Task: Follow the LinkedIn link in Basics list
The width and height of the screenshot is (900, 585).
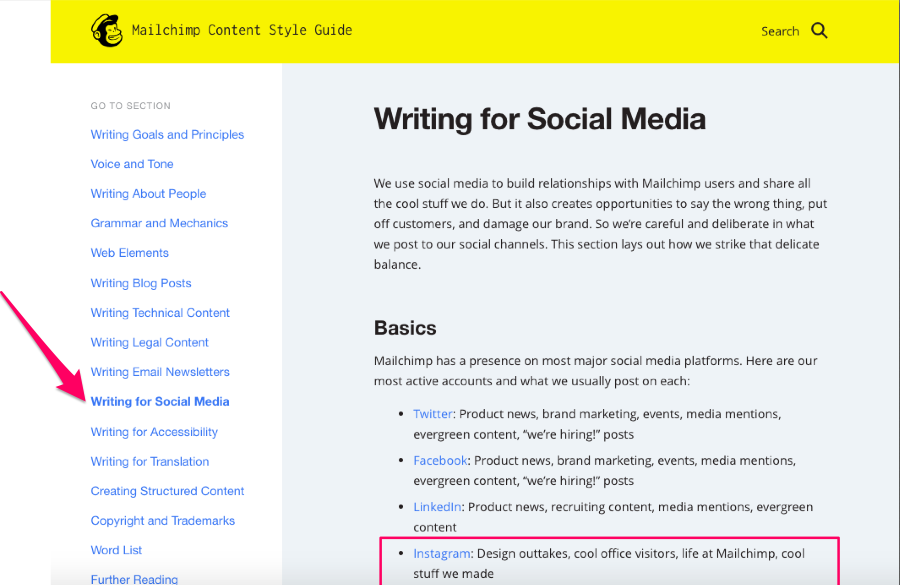Action: [x=437, y=507]
